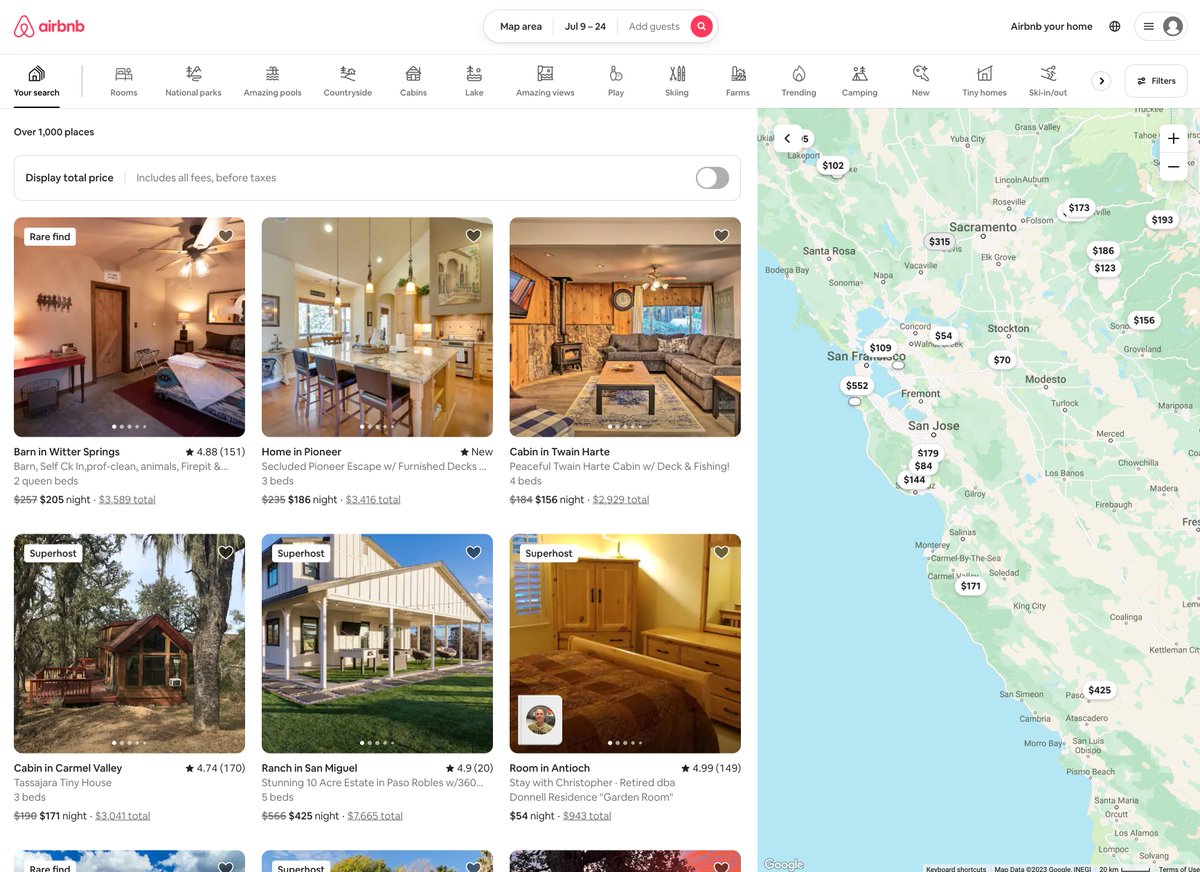Zoom in on the map

1173,139
